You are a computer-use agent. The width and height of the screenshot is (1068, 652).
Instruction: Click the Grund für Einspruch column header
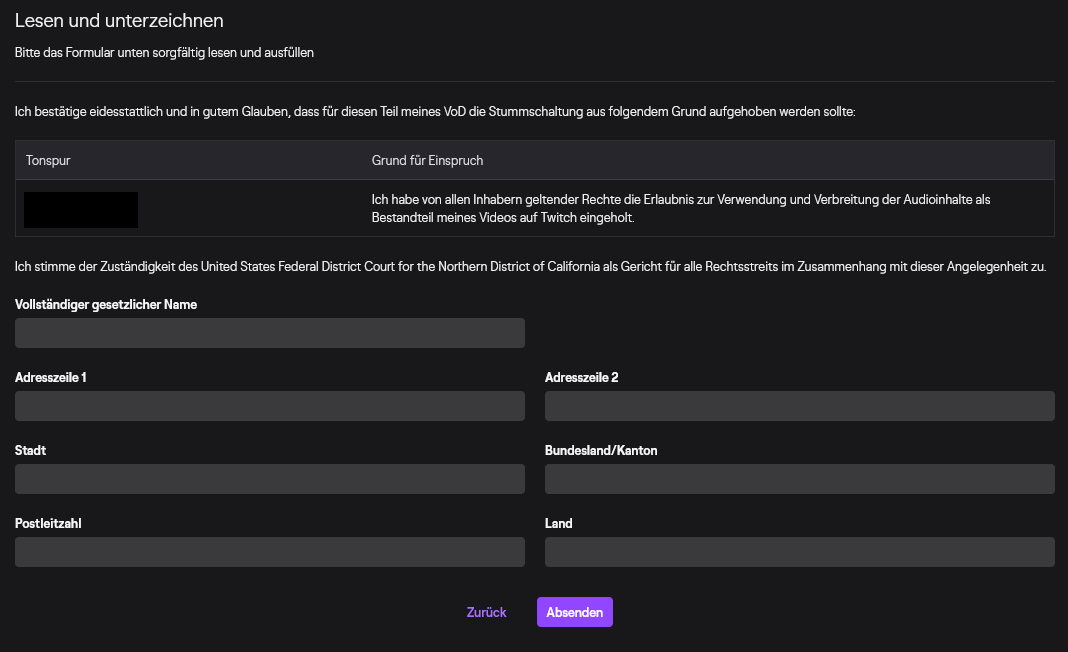point(427,160)
